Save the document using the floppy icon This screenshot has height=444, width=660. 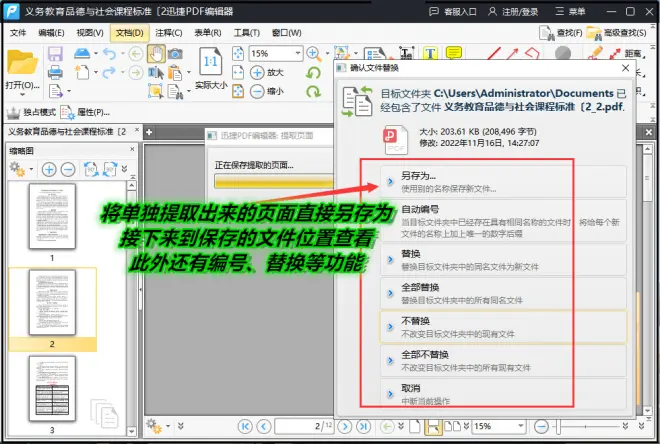55,54
